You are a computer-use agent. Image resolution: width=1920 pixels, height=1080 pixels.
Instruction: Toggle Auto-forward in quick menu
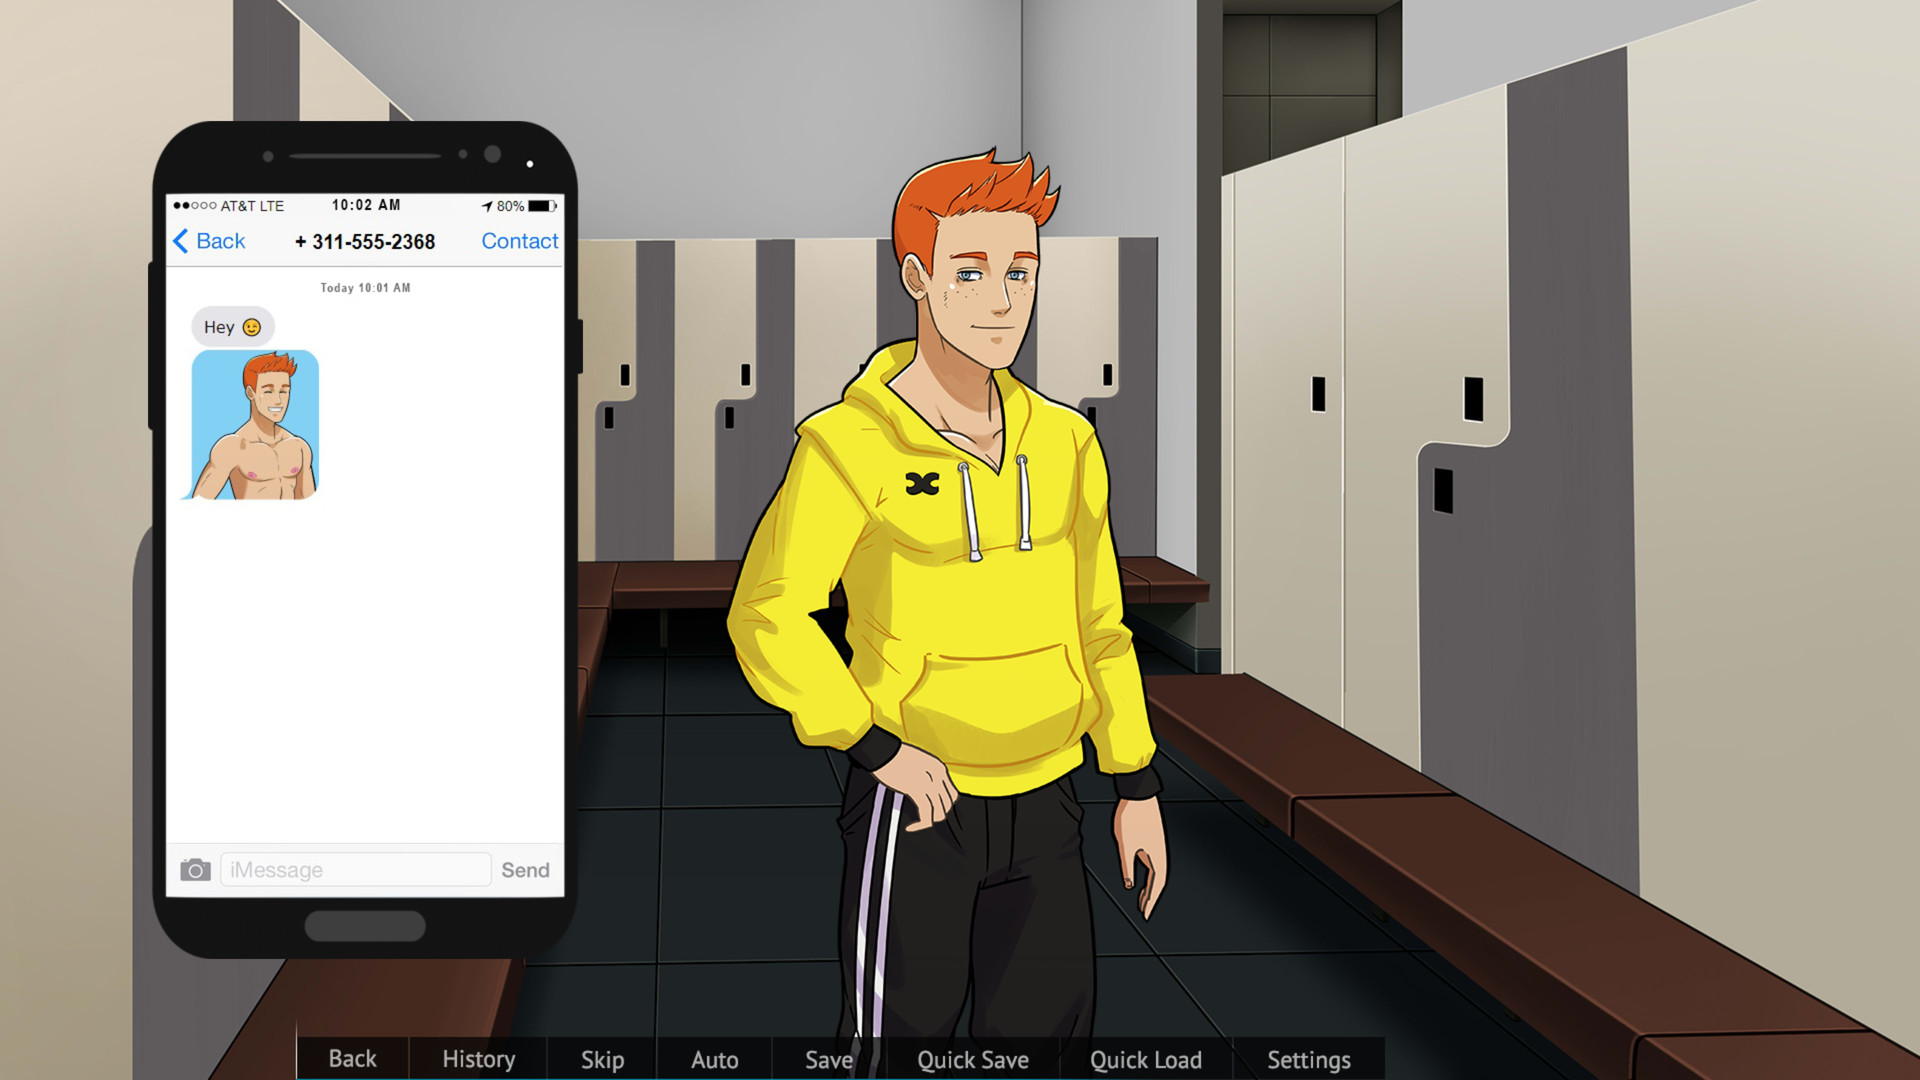coord(714,1059)
